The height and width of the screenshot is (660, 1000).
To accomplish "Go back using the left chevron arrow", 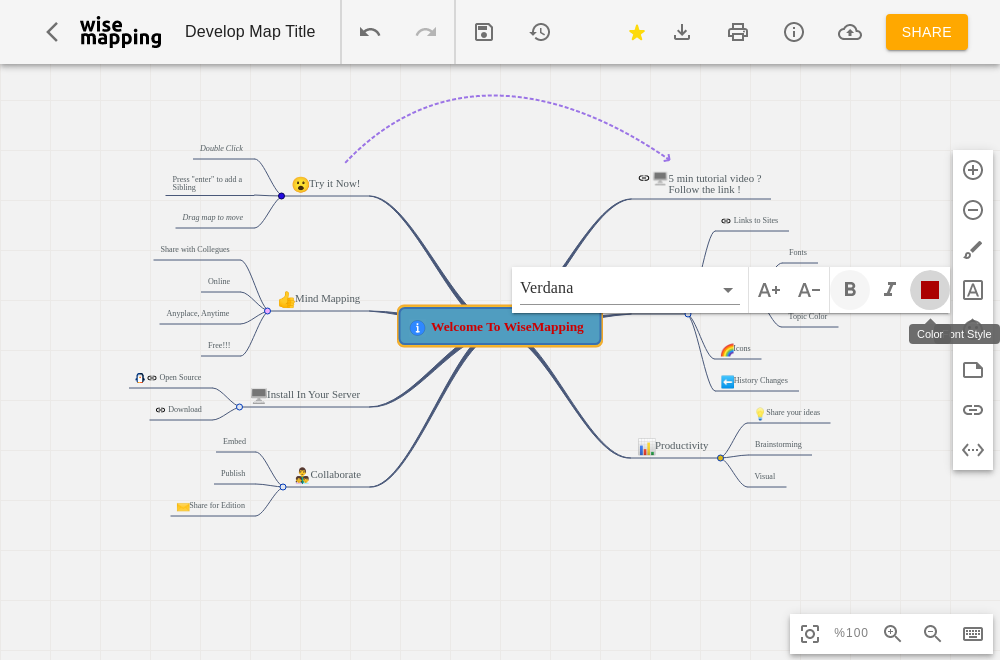I will pos(52,32).
